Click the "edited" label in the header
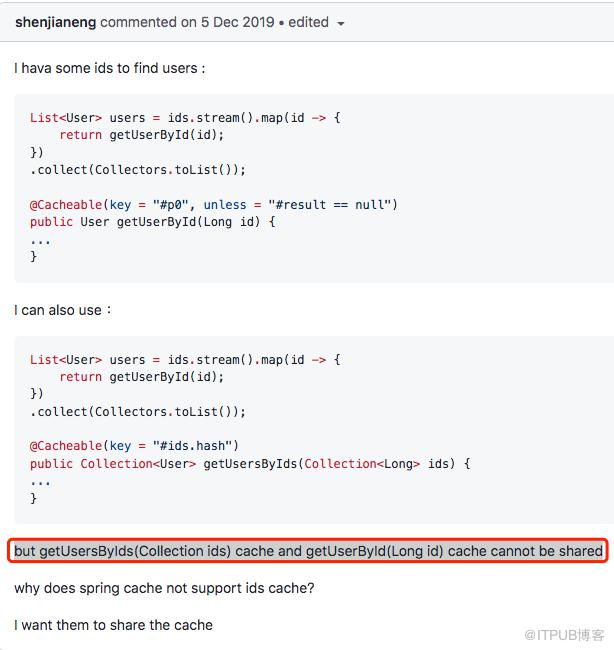 (310, 22)
